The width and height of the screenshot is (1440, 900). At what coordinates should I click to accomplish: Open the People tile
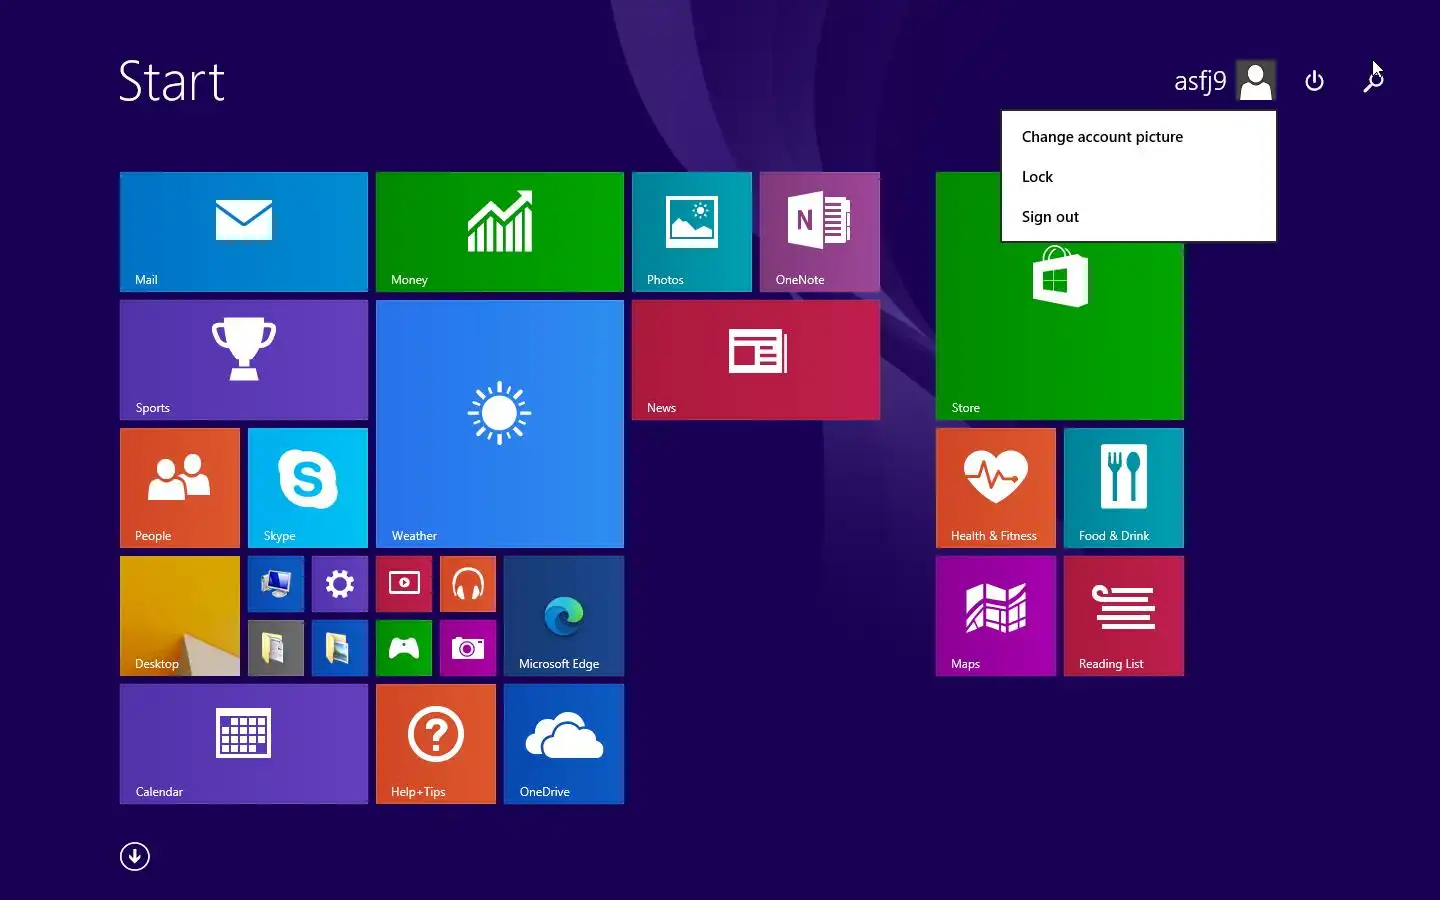pos(180,488)
